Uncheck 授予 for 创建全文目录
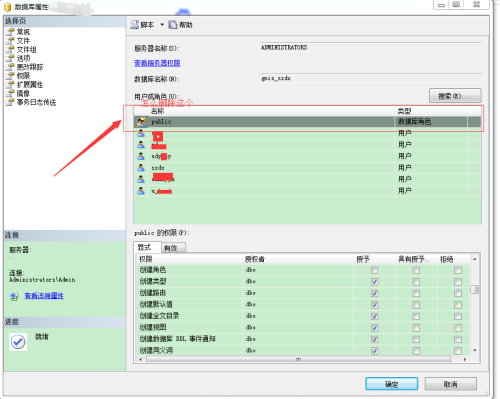Viewport: 500px width, 399px height. 375,316
